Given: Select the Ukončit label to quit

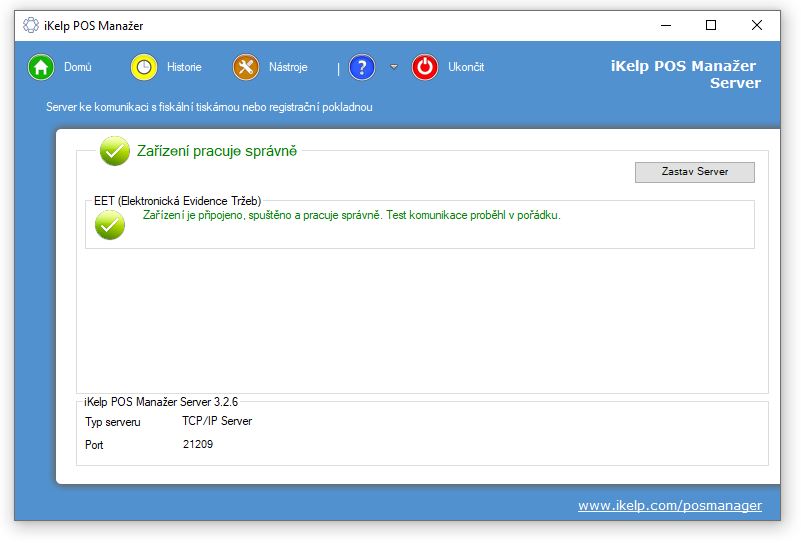Looking at the screenshot, I should 466,67.
